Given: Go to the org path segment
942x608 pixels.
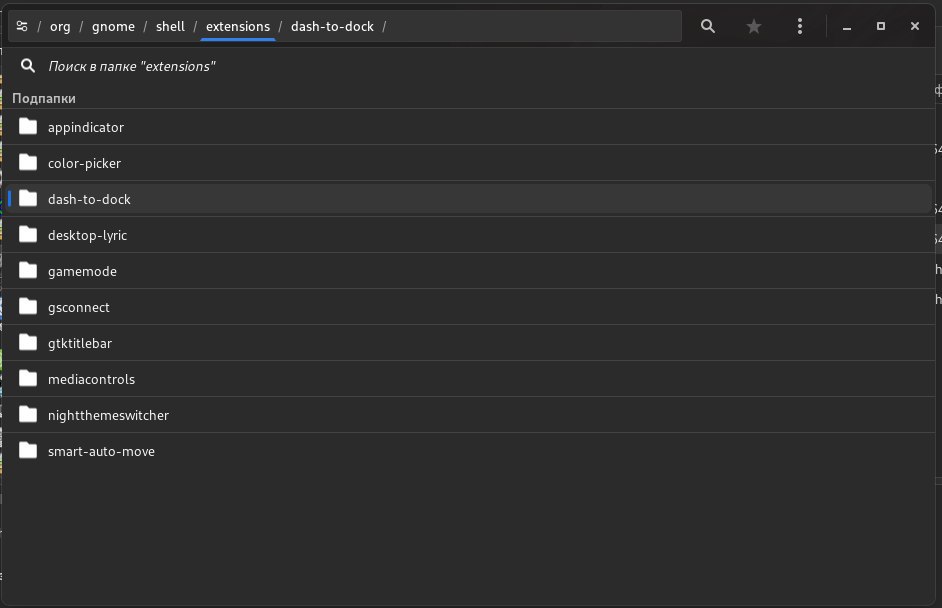Looking at the screenshot, I should pyautogui.click(x=60, y=26).
